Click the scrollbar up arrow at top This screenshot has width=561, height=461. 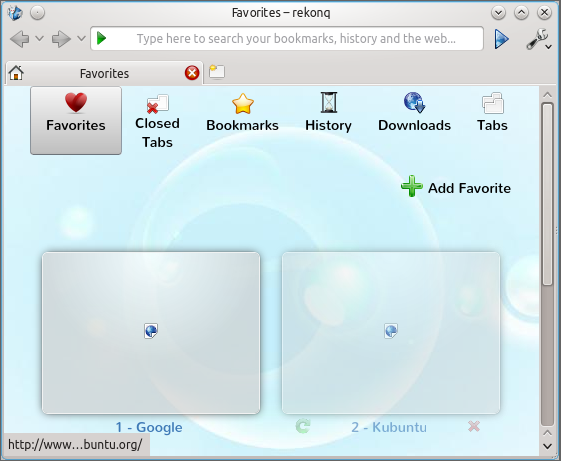(547, 95)
